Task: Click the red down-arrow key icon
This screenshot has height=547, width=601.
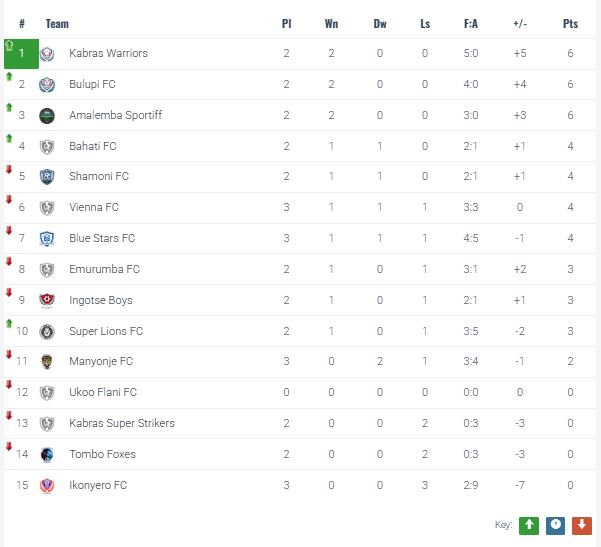Action: tap(581, 525)
